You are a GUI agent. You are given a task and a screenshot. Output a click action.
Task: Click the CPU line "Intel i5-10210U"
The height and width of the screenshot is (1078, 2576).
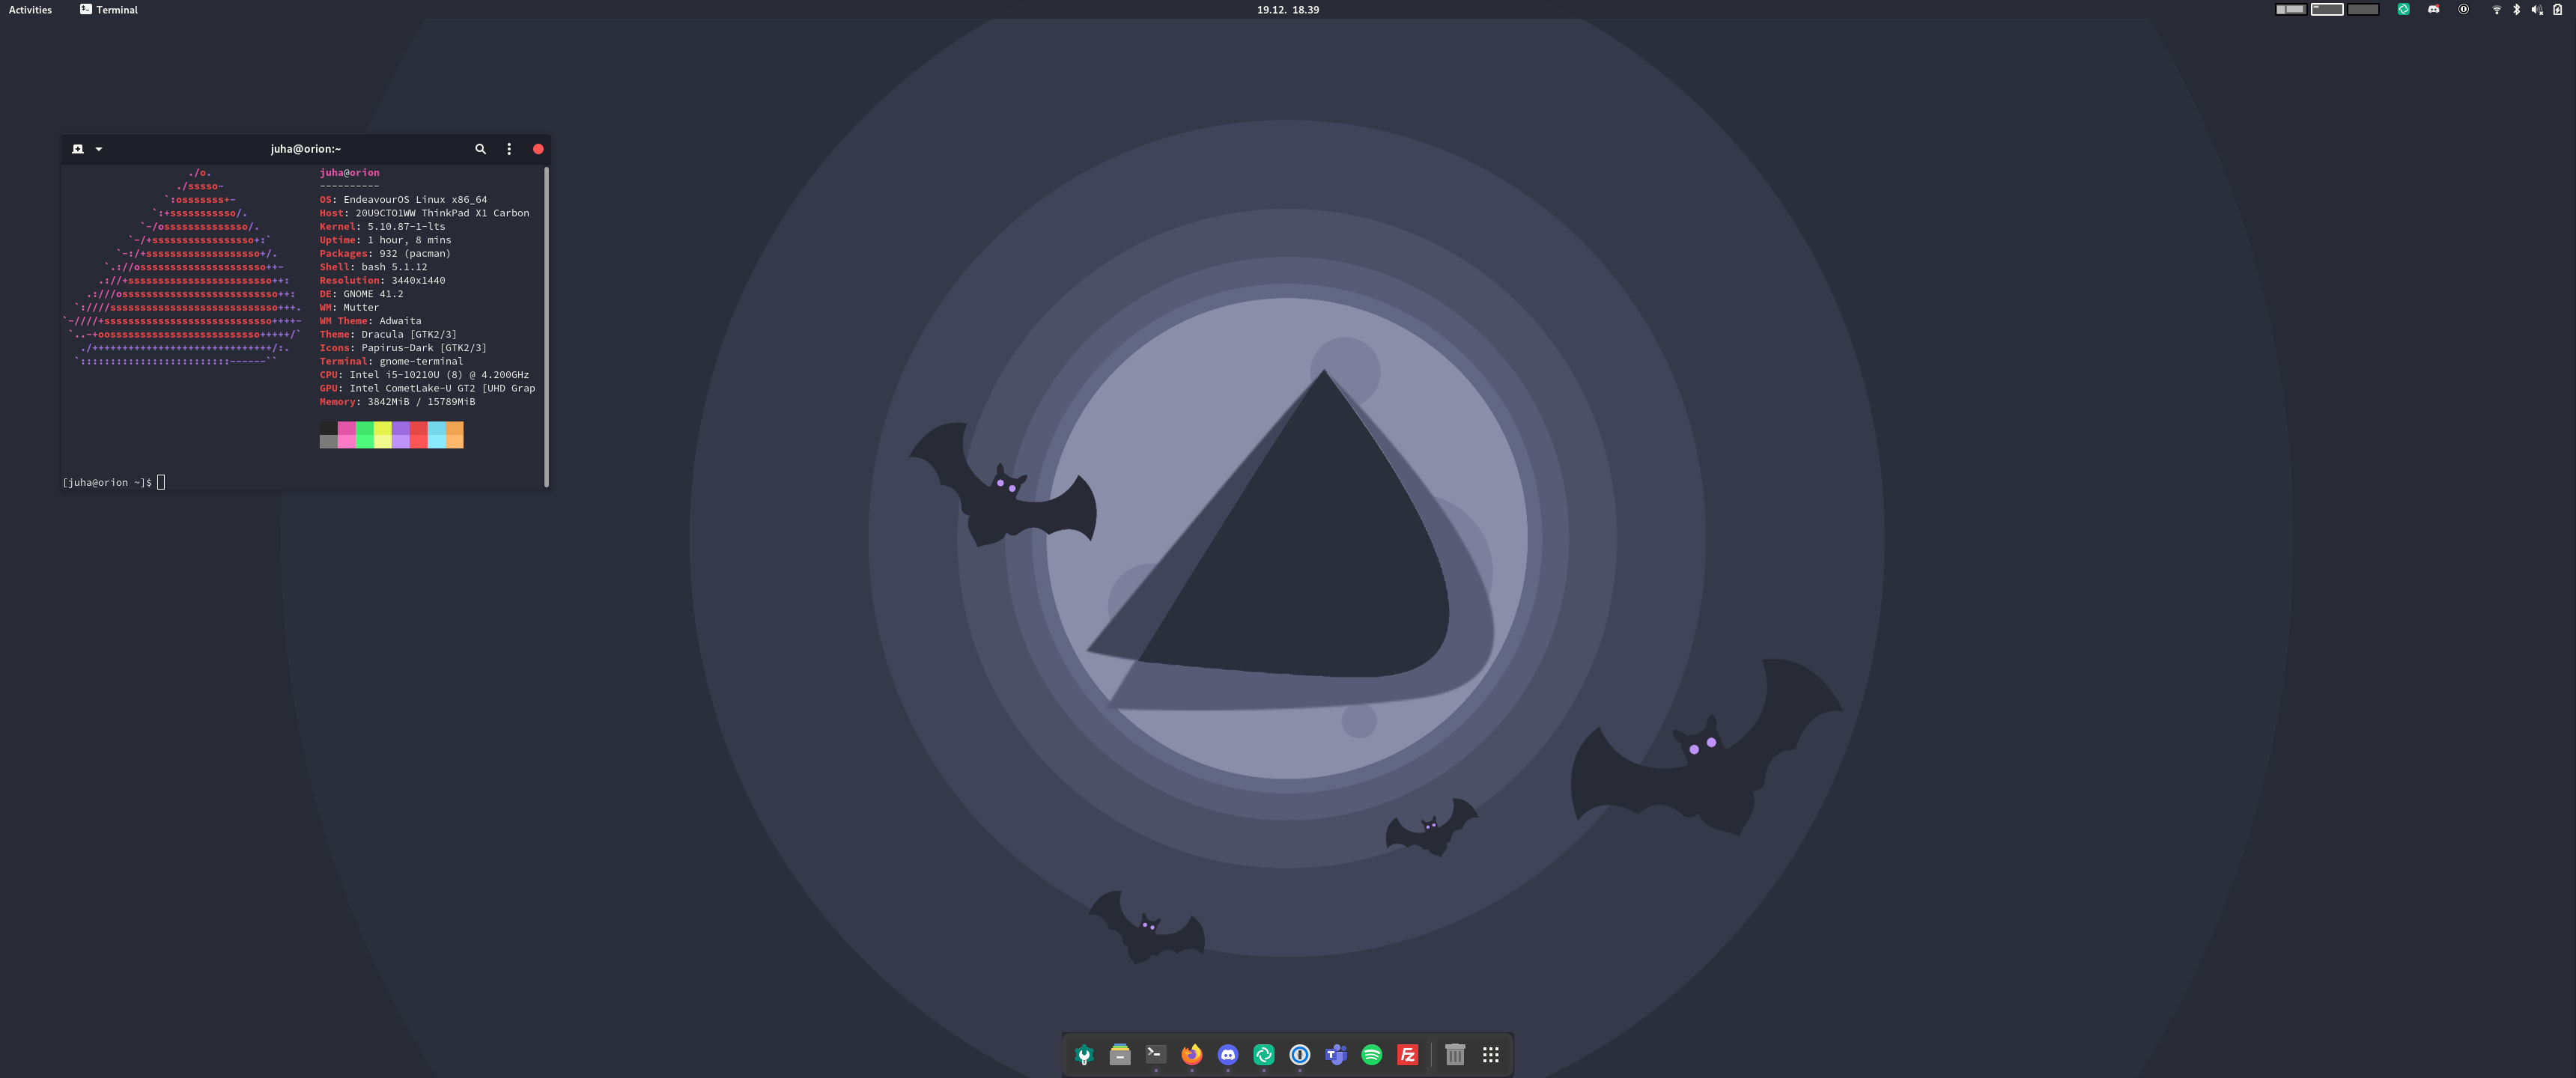(424, 375)
